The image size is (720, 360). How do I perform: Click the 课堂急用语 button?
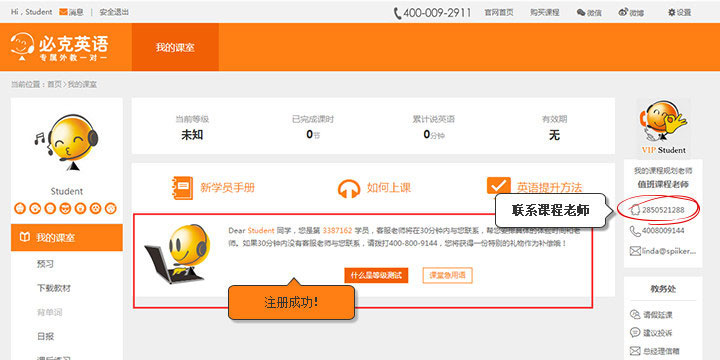pyautogui.click(x=447, y=276)
